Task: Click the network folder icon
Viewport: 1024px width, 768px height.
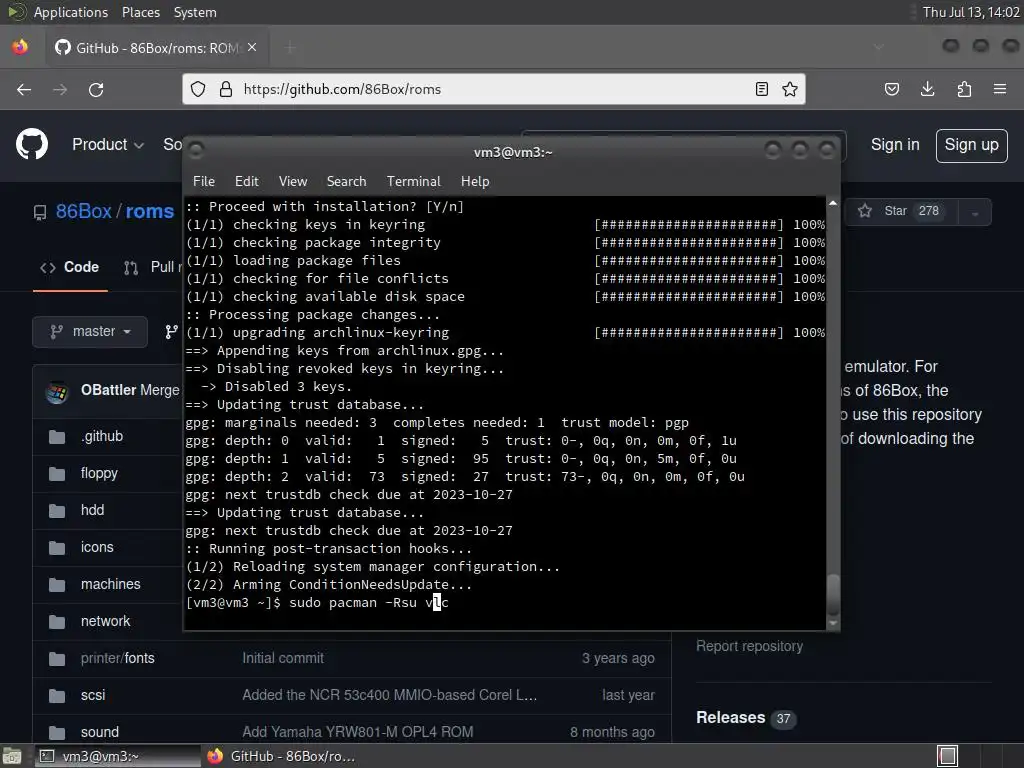Action: point(57,621)
